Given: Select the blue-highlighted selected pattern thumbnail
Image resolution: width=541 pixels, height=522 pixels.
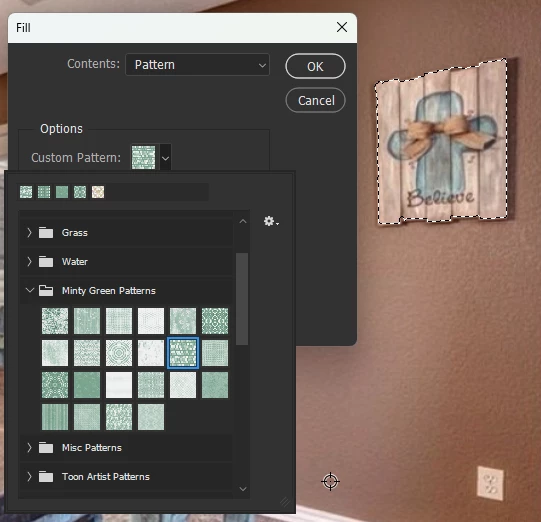Looking at the screenshot, I should pos(183,353).
